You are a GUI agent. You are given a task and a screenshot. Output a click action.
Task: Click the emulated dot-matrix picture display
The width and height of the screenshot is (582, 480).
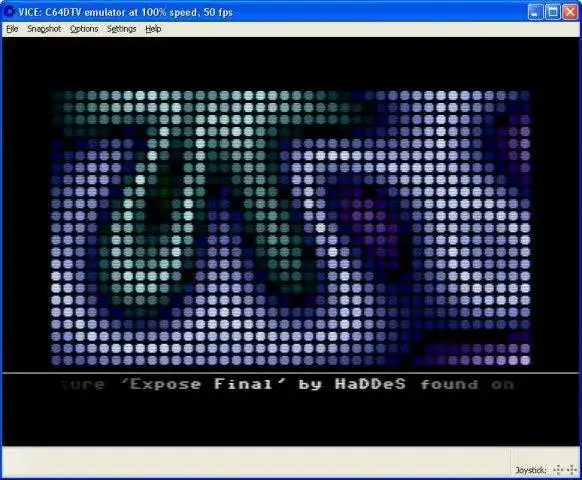pos(291,228)
